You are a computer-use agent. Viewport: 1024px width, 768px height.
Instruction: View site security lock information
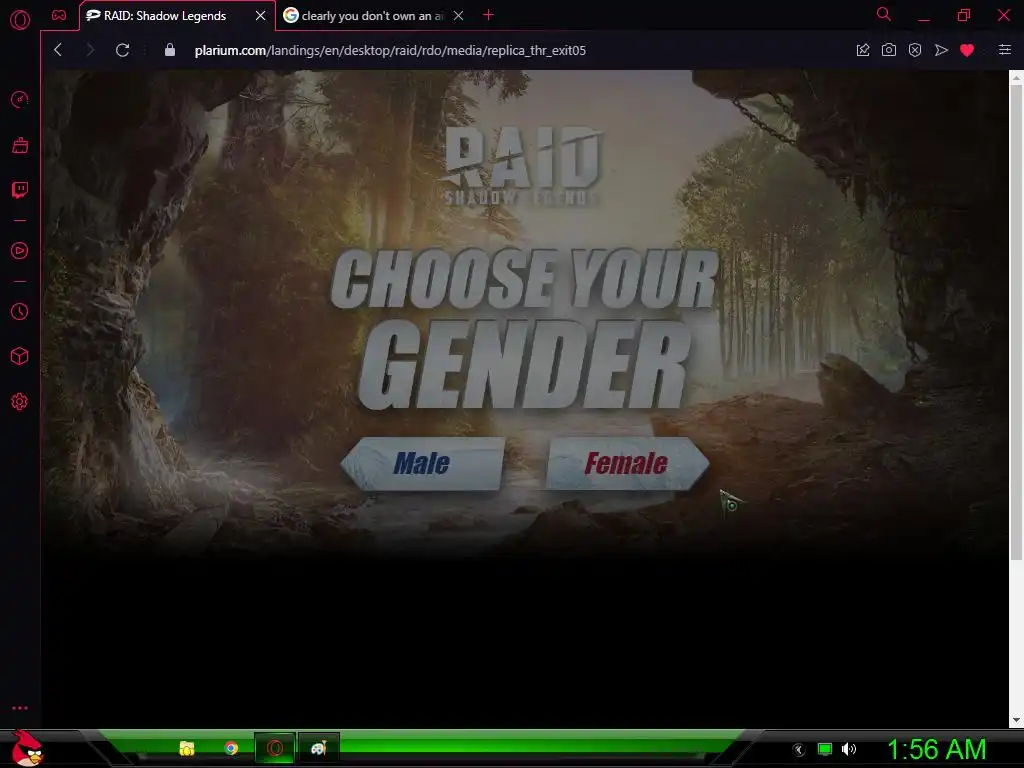pos(170,50)
